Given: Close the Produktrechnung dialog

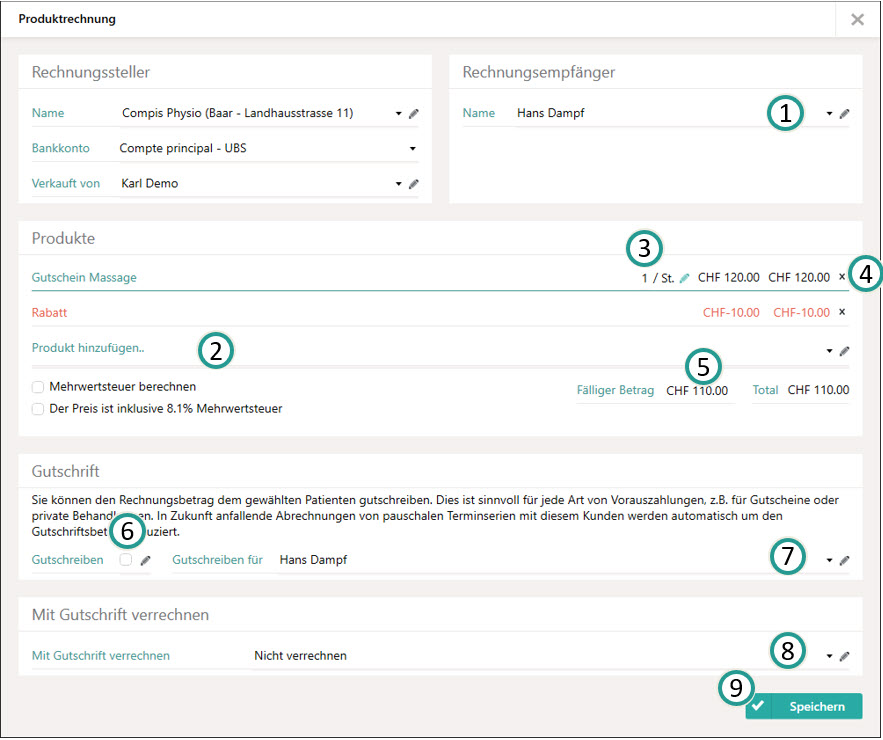Looking at the screenshot, I should pyautogui.click(x=857, y=20).
